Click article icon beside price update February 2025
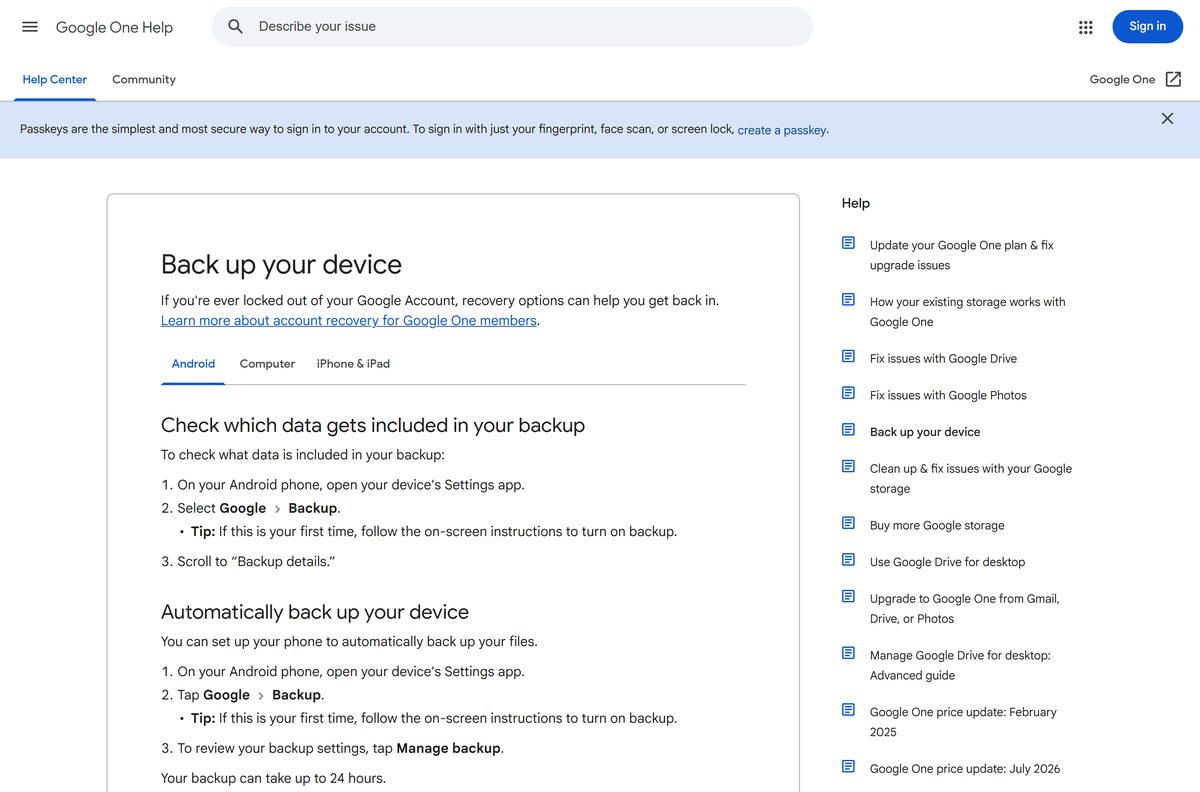This screenshot has height=792, width=1200. [849, 711]
